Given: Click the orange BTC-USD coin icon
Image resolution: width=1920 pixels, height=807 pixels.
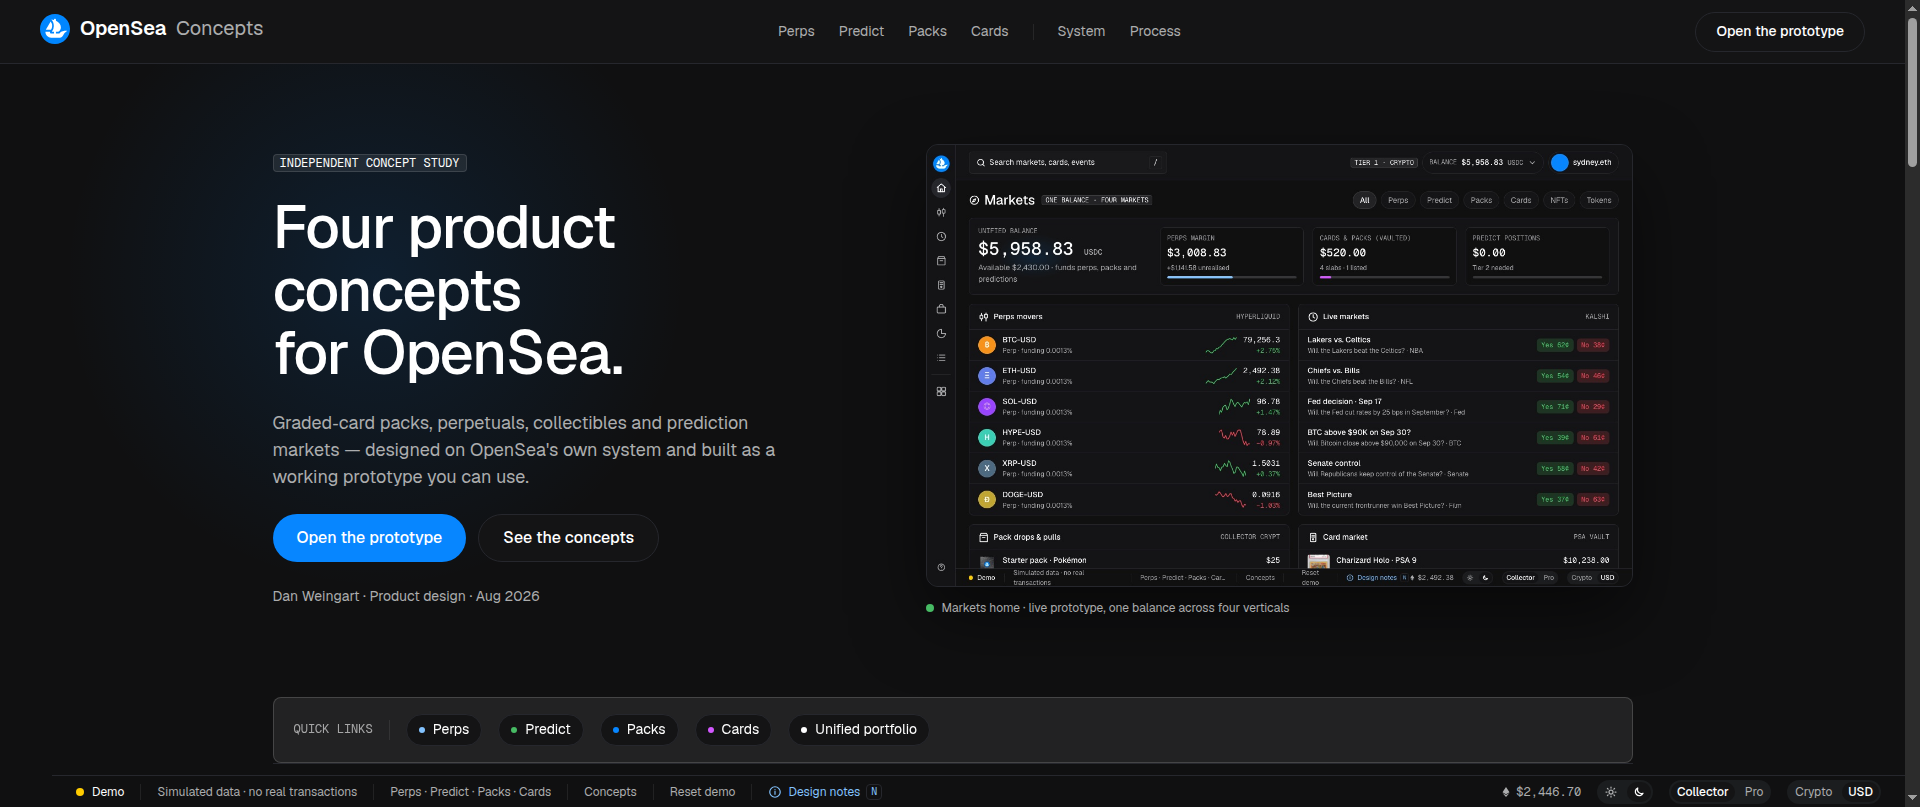Looking at the screenshot, I should [x=987, y=345].
